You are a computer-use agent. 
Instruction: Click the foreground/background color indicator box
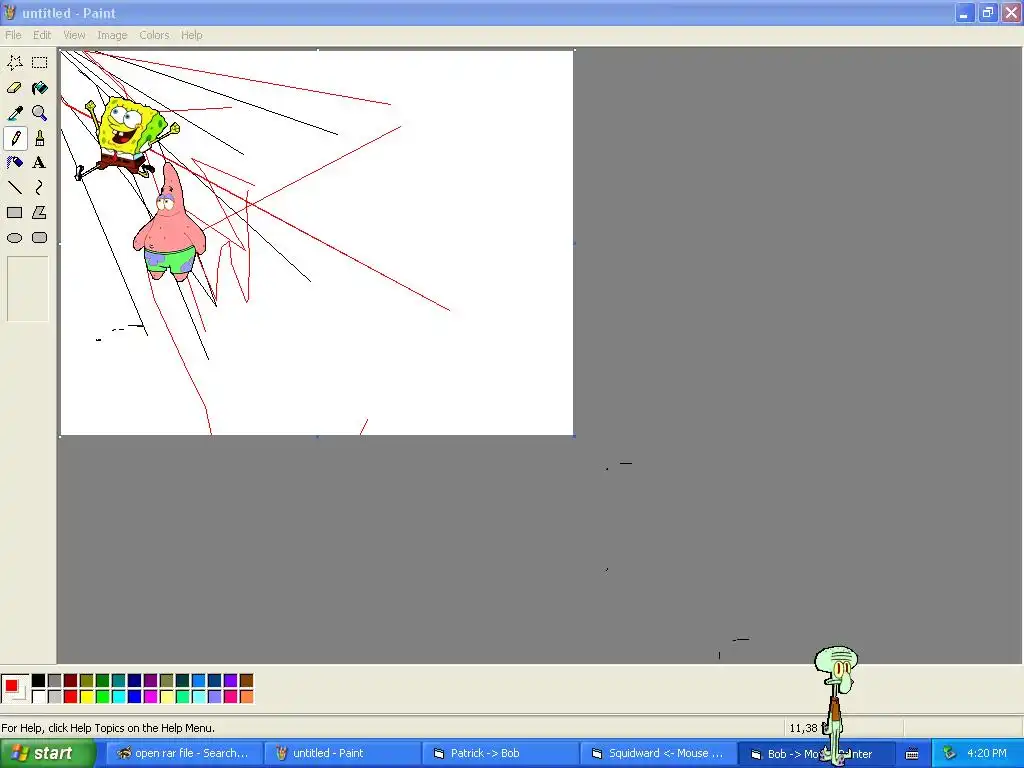pyautogui.click(x=15, y=689)
